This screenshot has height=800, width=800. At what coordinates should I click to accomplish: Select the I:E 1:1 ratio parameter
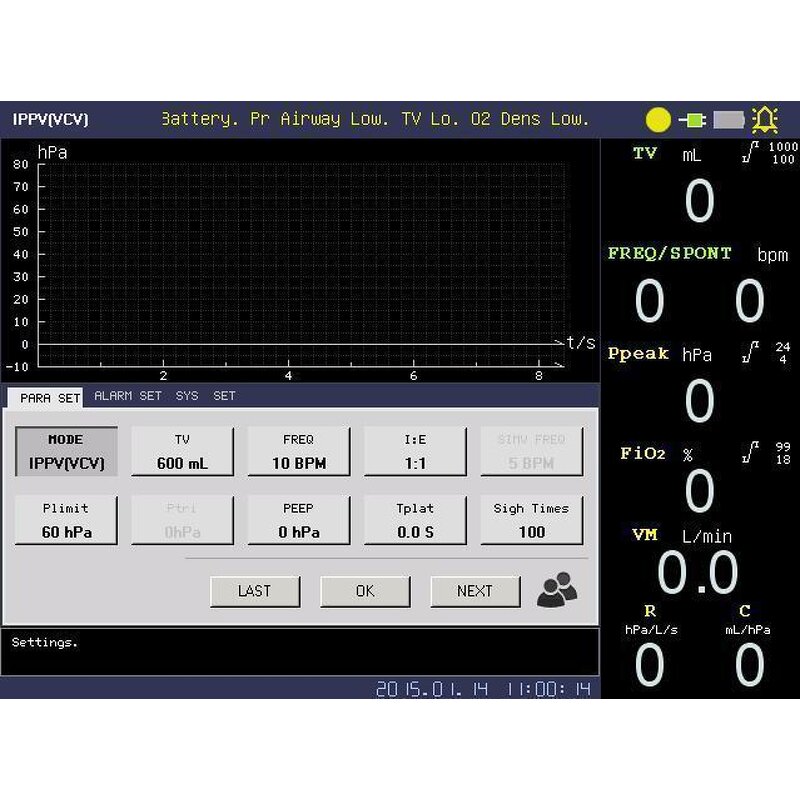point(415,452)
